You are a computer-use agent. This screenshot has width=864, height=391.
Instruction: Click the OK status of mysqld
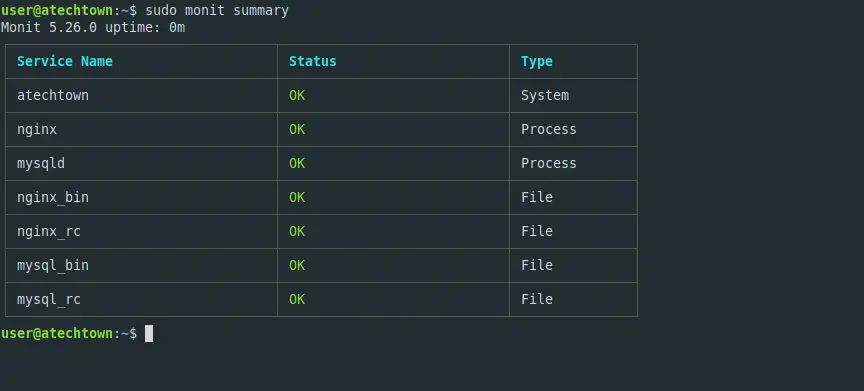[297, 164]
